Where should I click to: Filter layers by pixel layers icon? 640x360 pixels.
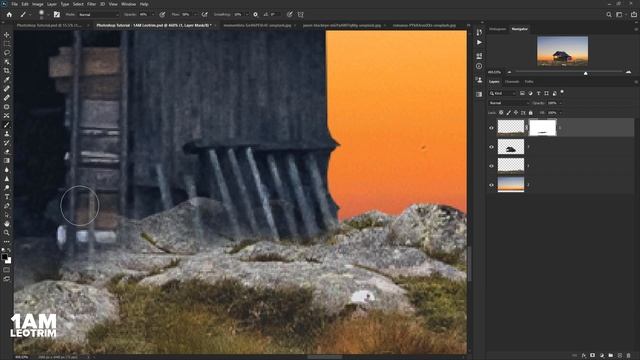(x=522, y=93)
